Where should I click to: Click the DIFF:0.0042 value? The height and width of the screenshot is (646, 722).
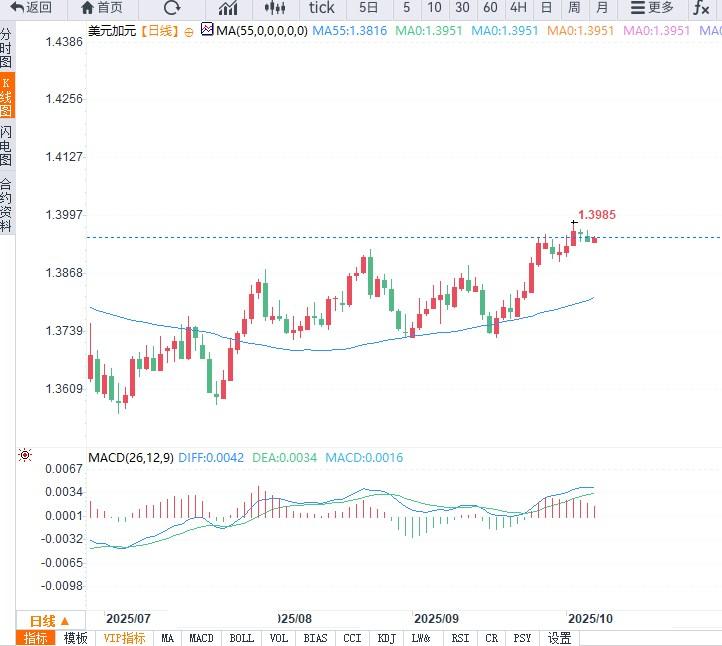point(211,458)
